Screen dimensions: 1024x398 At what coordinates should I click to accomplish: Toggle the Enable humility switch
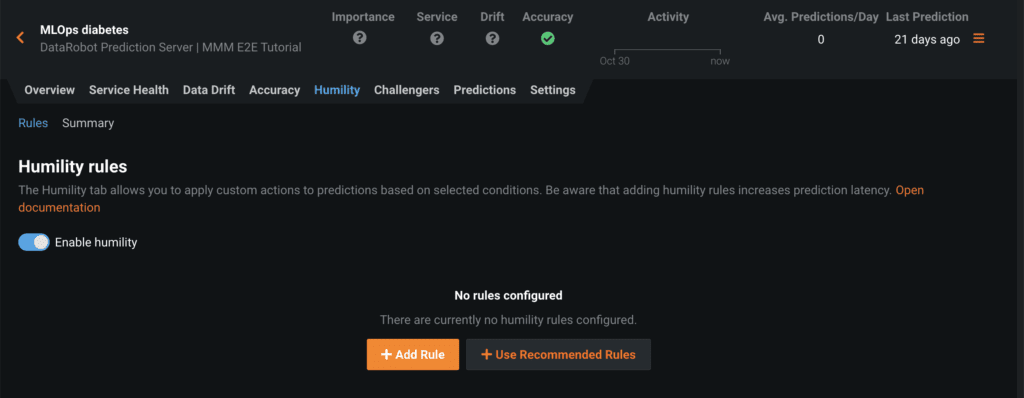click(34, 242)
